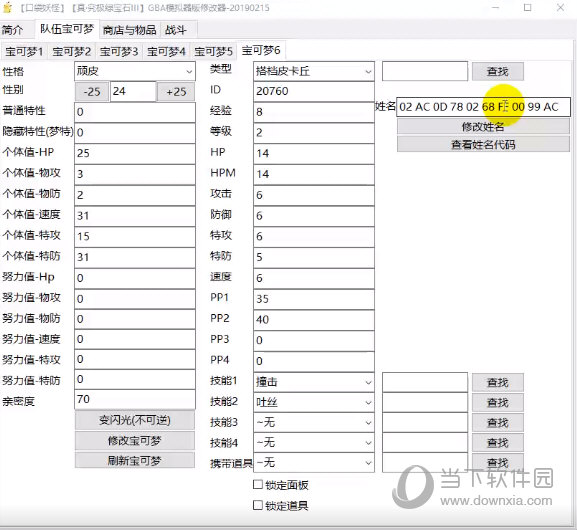Click 查找 button for 技能3

click(x=498, y=423)
